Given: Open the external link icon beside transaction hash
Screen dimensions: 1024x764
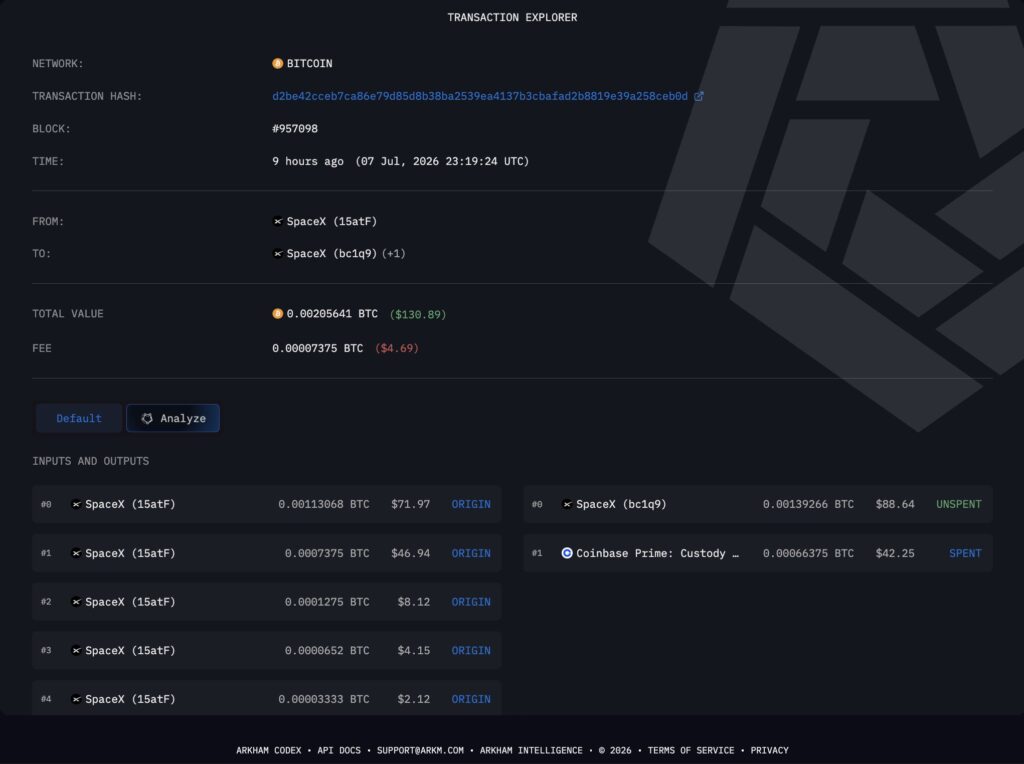Looking at the screenshot, I should [x=699, y=96].
